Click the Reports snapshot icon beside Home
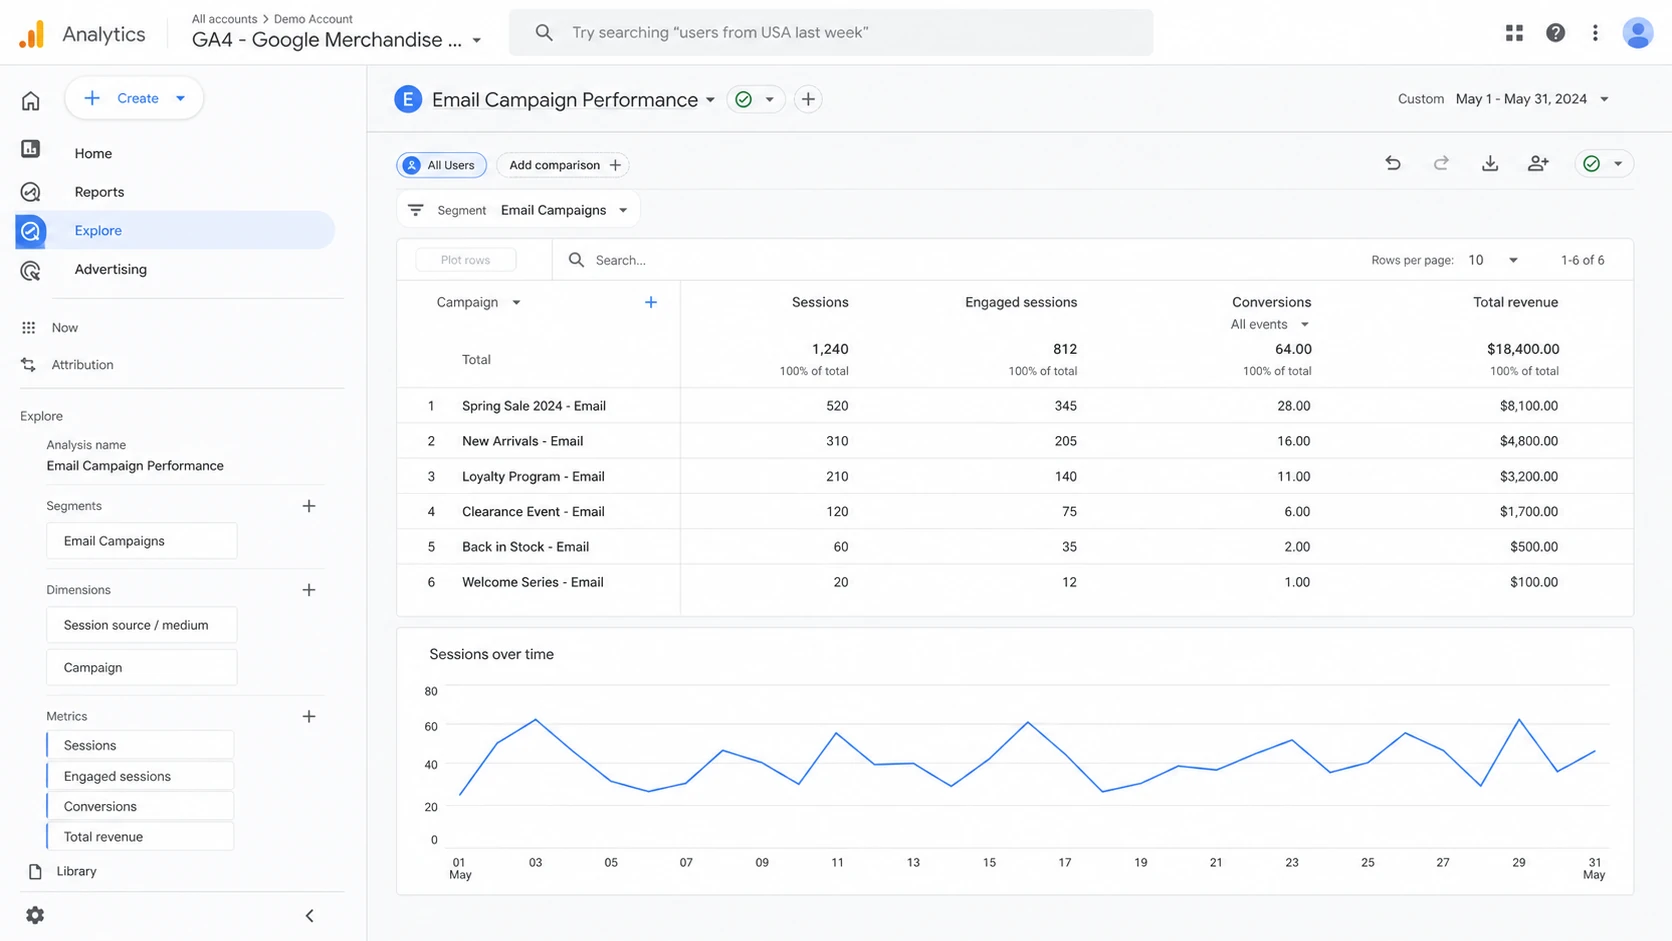 tap(31, 150)
